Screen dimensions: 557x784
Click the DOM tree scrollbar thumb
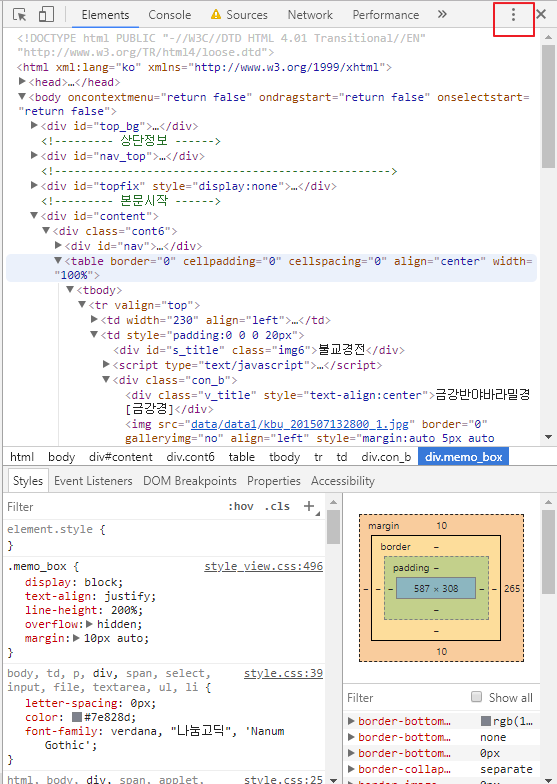point(548,106)
